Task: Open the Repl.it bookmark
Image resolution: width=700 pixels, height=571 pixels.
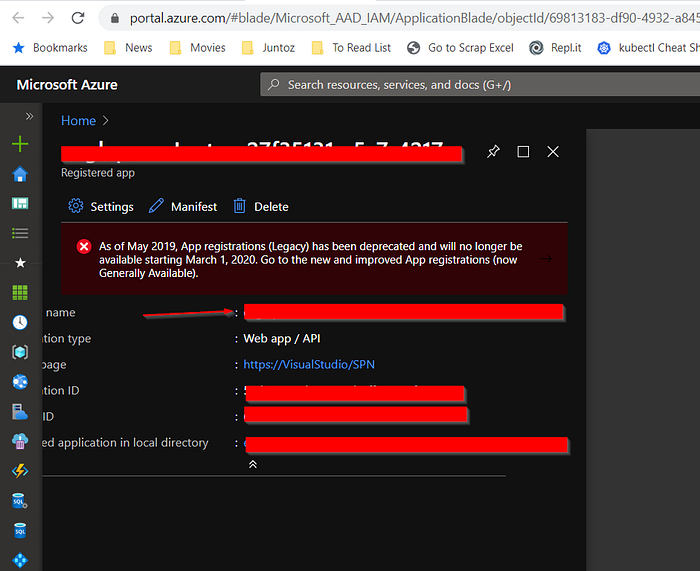Action: click(x=555, y=48)
